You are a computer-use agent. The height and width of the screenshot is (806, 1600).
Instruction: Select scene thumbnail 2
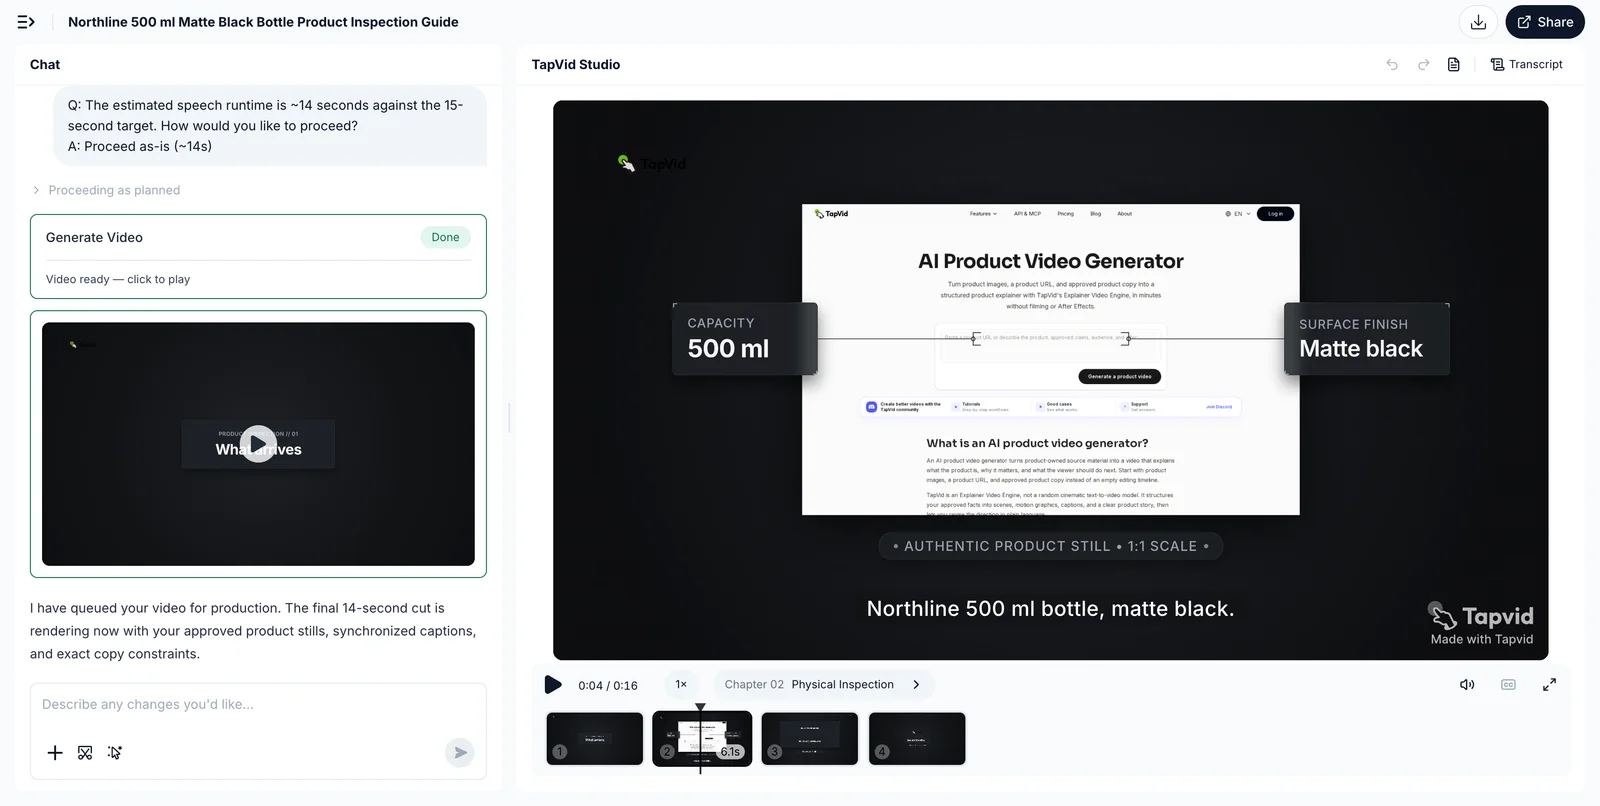[702, 739]
